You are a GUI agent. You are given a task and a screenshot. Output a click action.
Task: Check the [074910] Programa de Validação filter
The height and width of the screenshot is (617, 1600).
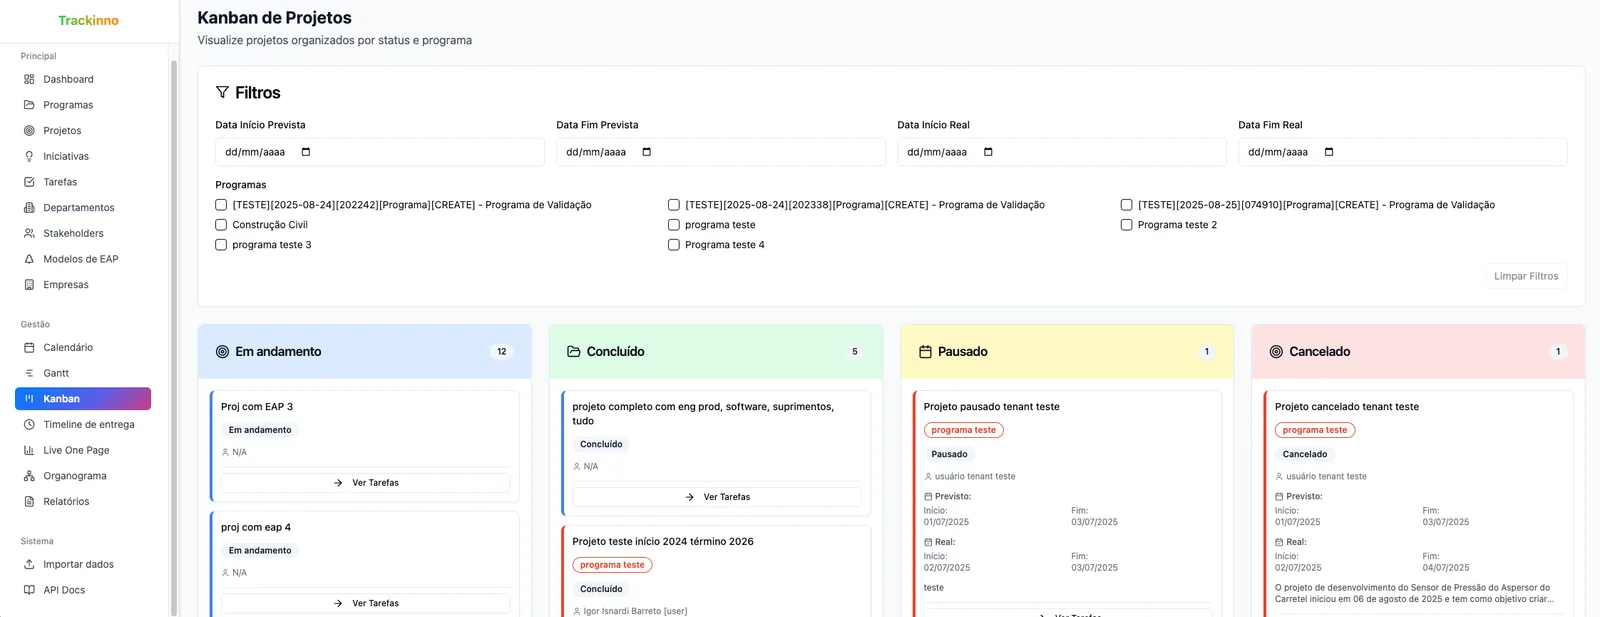tap(1127, 205)
